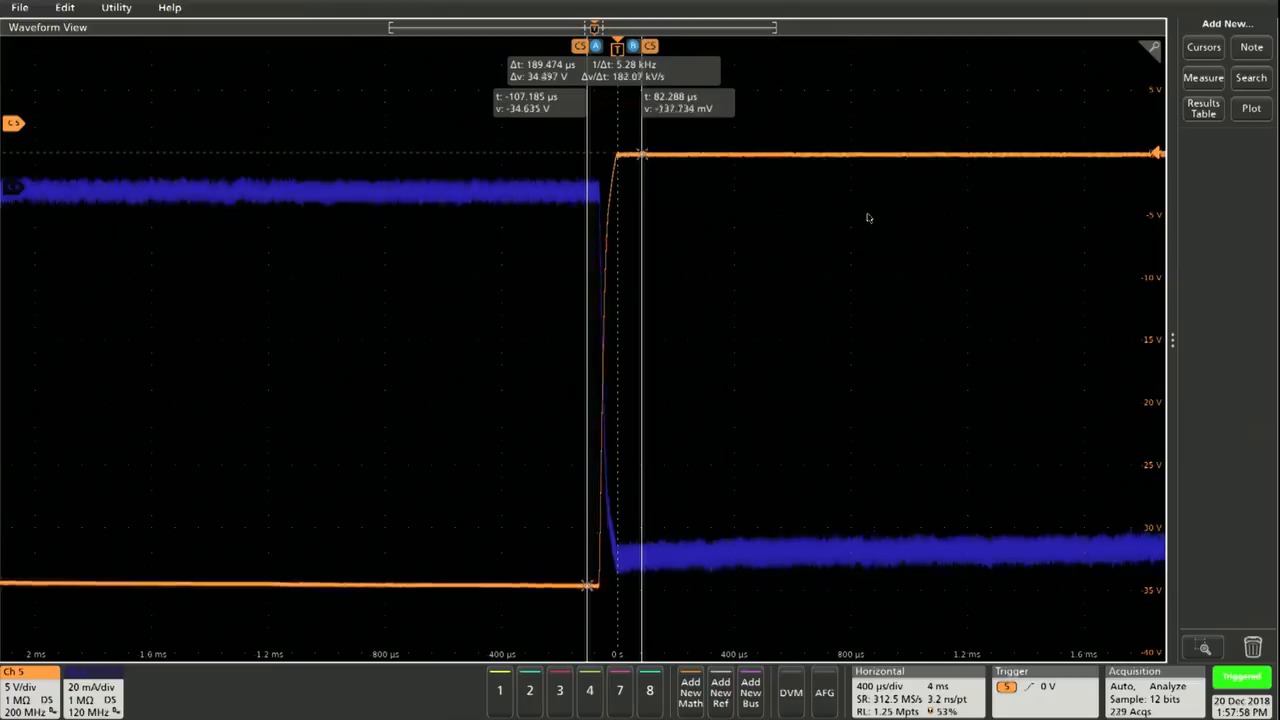Click the trash can delete icon
Image resolution: width=1280 pixels, height=720 pixels.
coord(1252,647)
